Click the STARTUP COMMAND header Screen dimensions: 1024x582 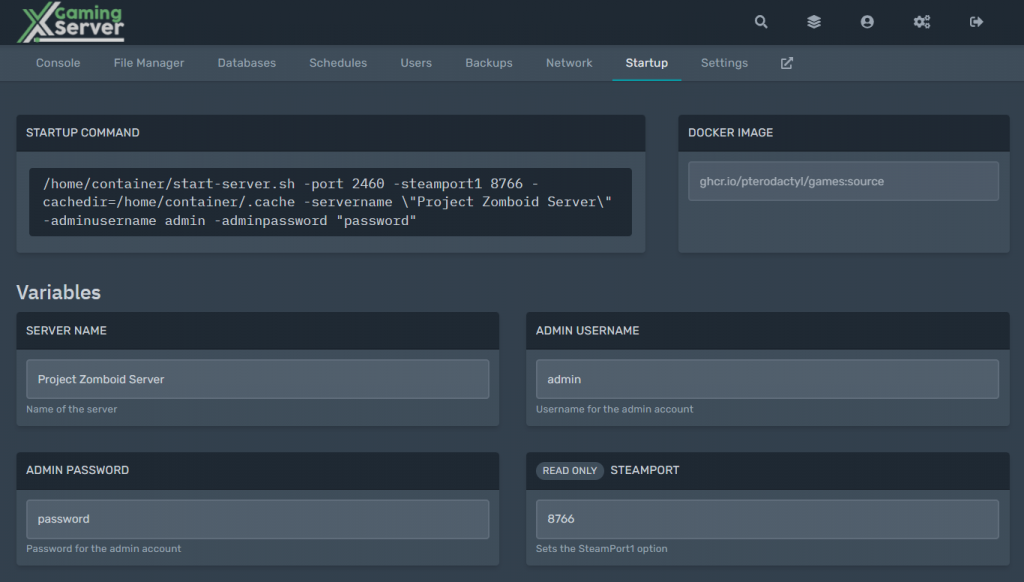pos(83,133)
